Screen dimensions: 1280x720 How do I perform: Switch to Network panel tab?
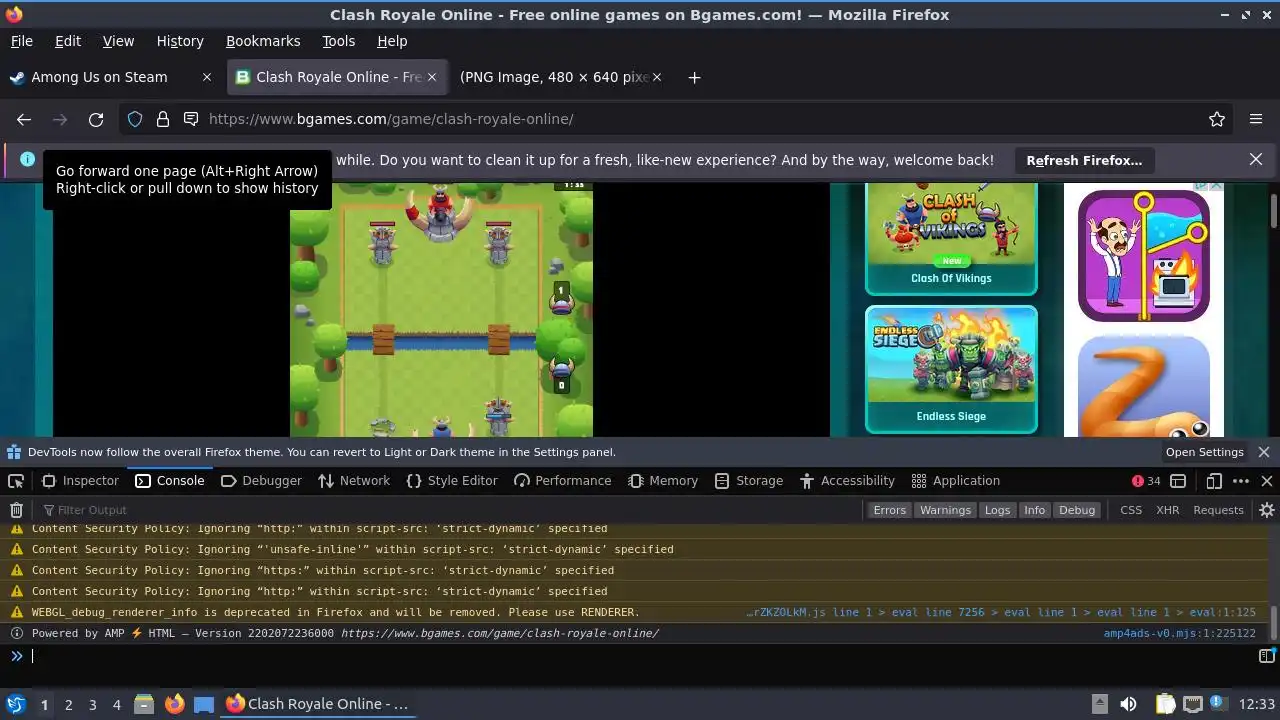click(x=354, y=481)
